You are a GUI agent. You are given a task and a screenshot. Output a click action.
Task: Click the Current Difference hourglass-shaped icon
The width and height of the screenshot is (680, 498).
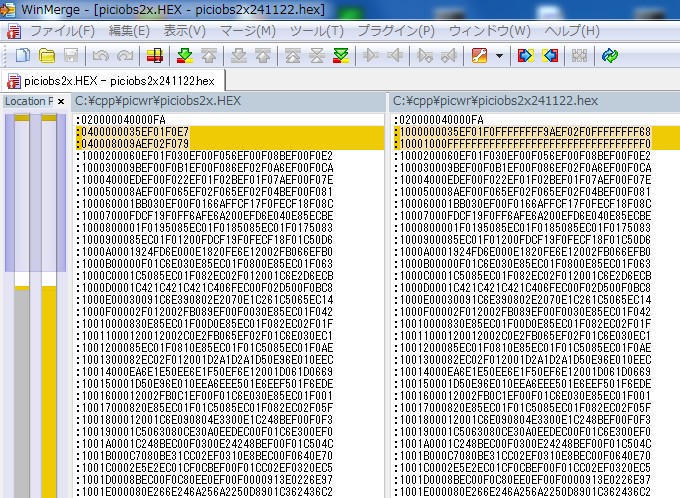pyautogui.click(x=317, y=56)
